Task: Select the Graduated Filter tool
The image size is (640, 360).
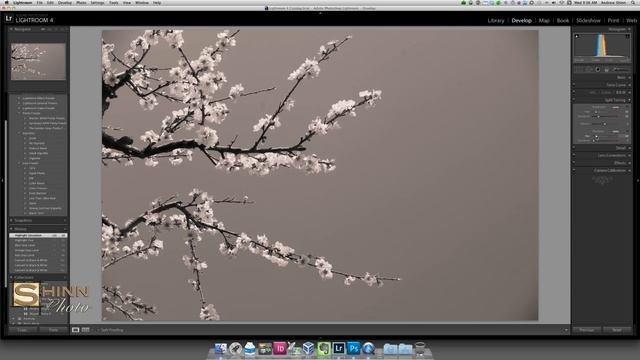Action: point(607,69)
